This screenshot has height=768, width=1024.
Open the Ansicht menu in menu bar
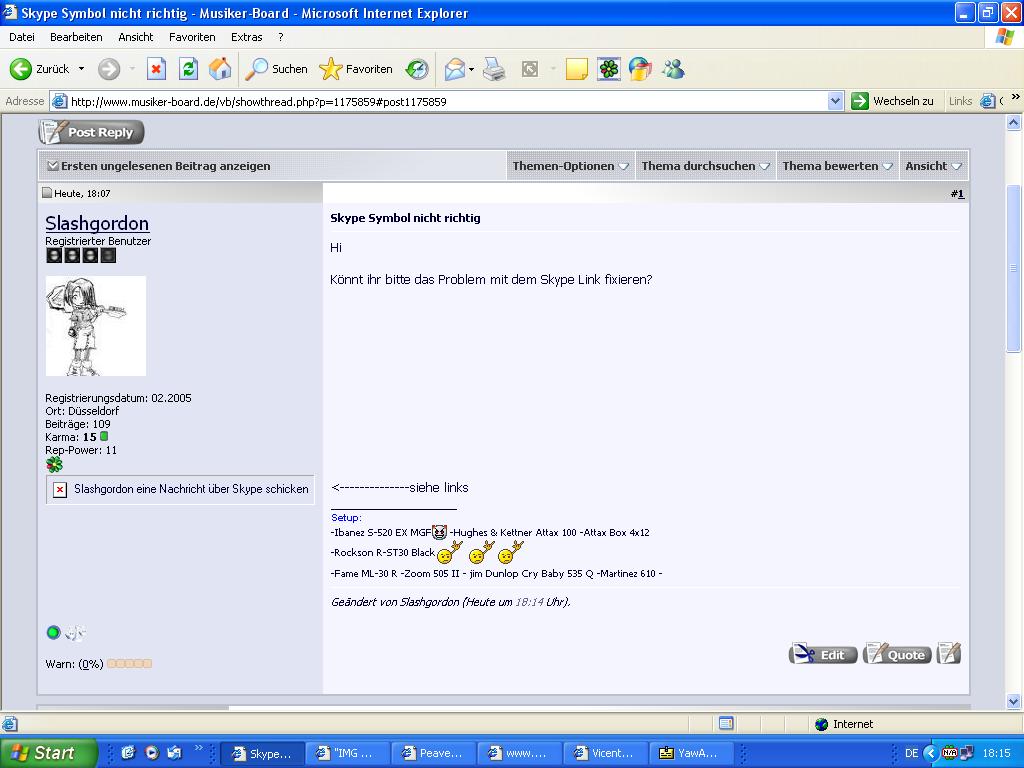click(136, 37)
